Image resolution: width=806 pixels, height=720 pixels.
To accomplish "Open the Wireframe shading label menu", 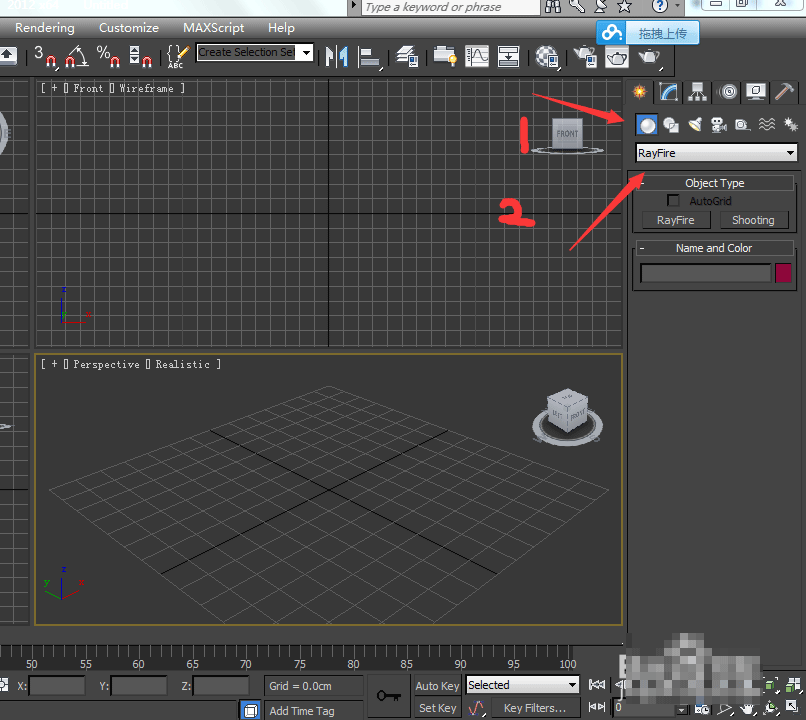I will coord(146,88).
